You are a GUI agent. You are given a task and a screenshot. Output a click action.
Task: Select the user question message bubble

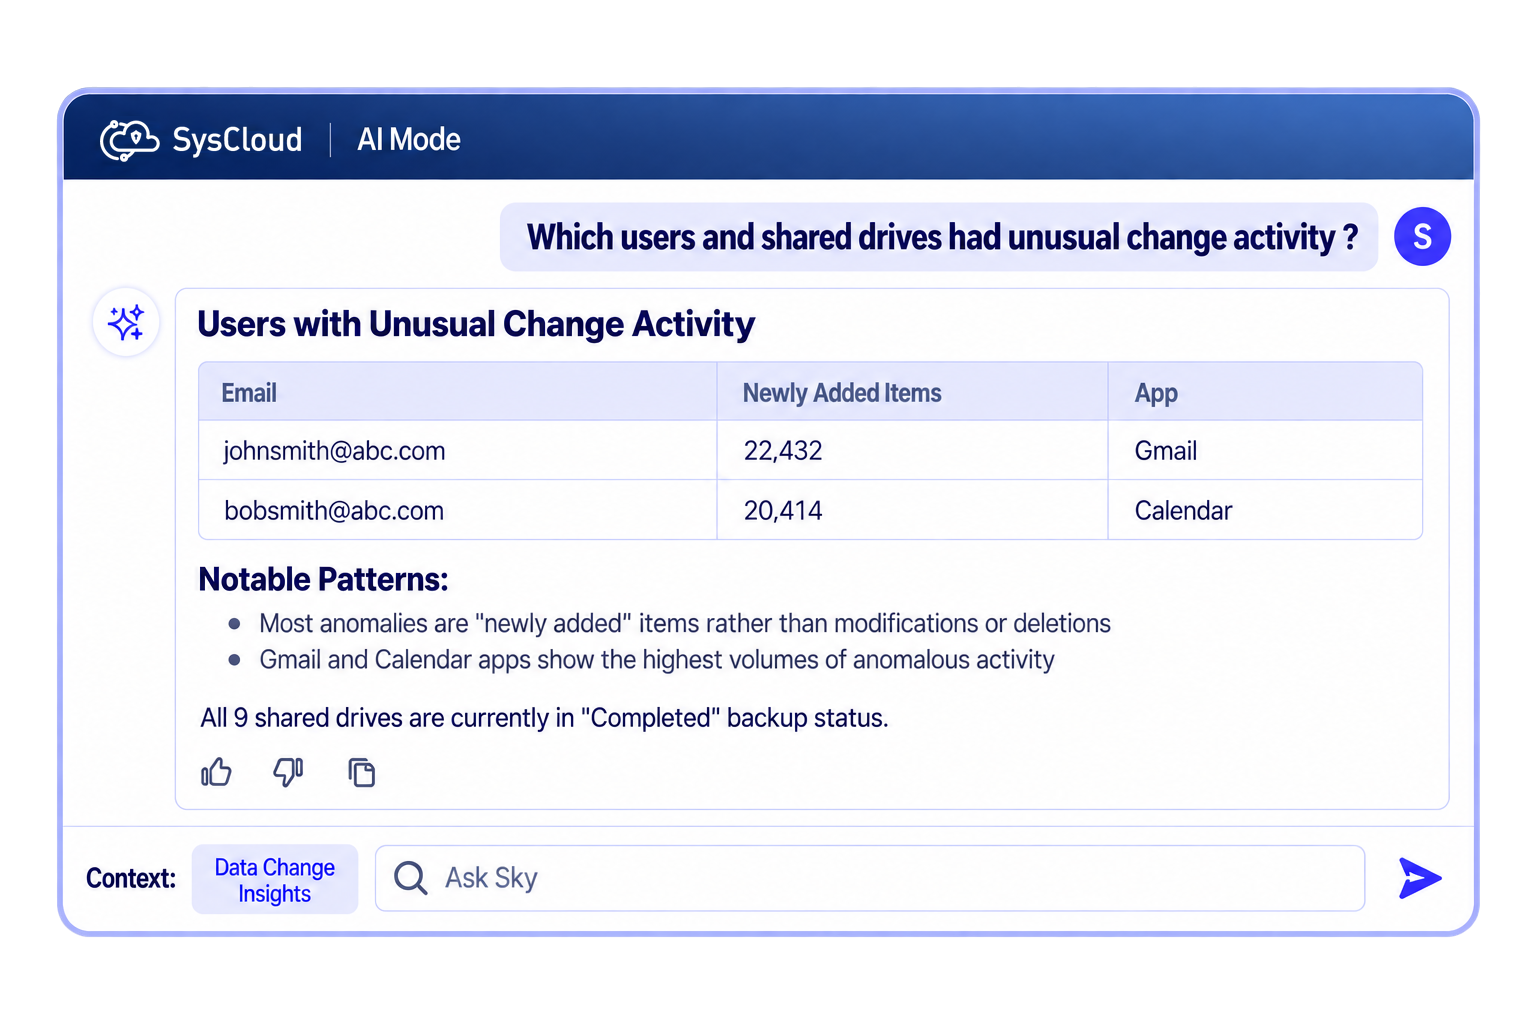click(x=939, y=237)
